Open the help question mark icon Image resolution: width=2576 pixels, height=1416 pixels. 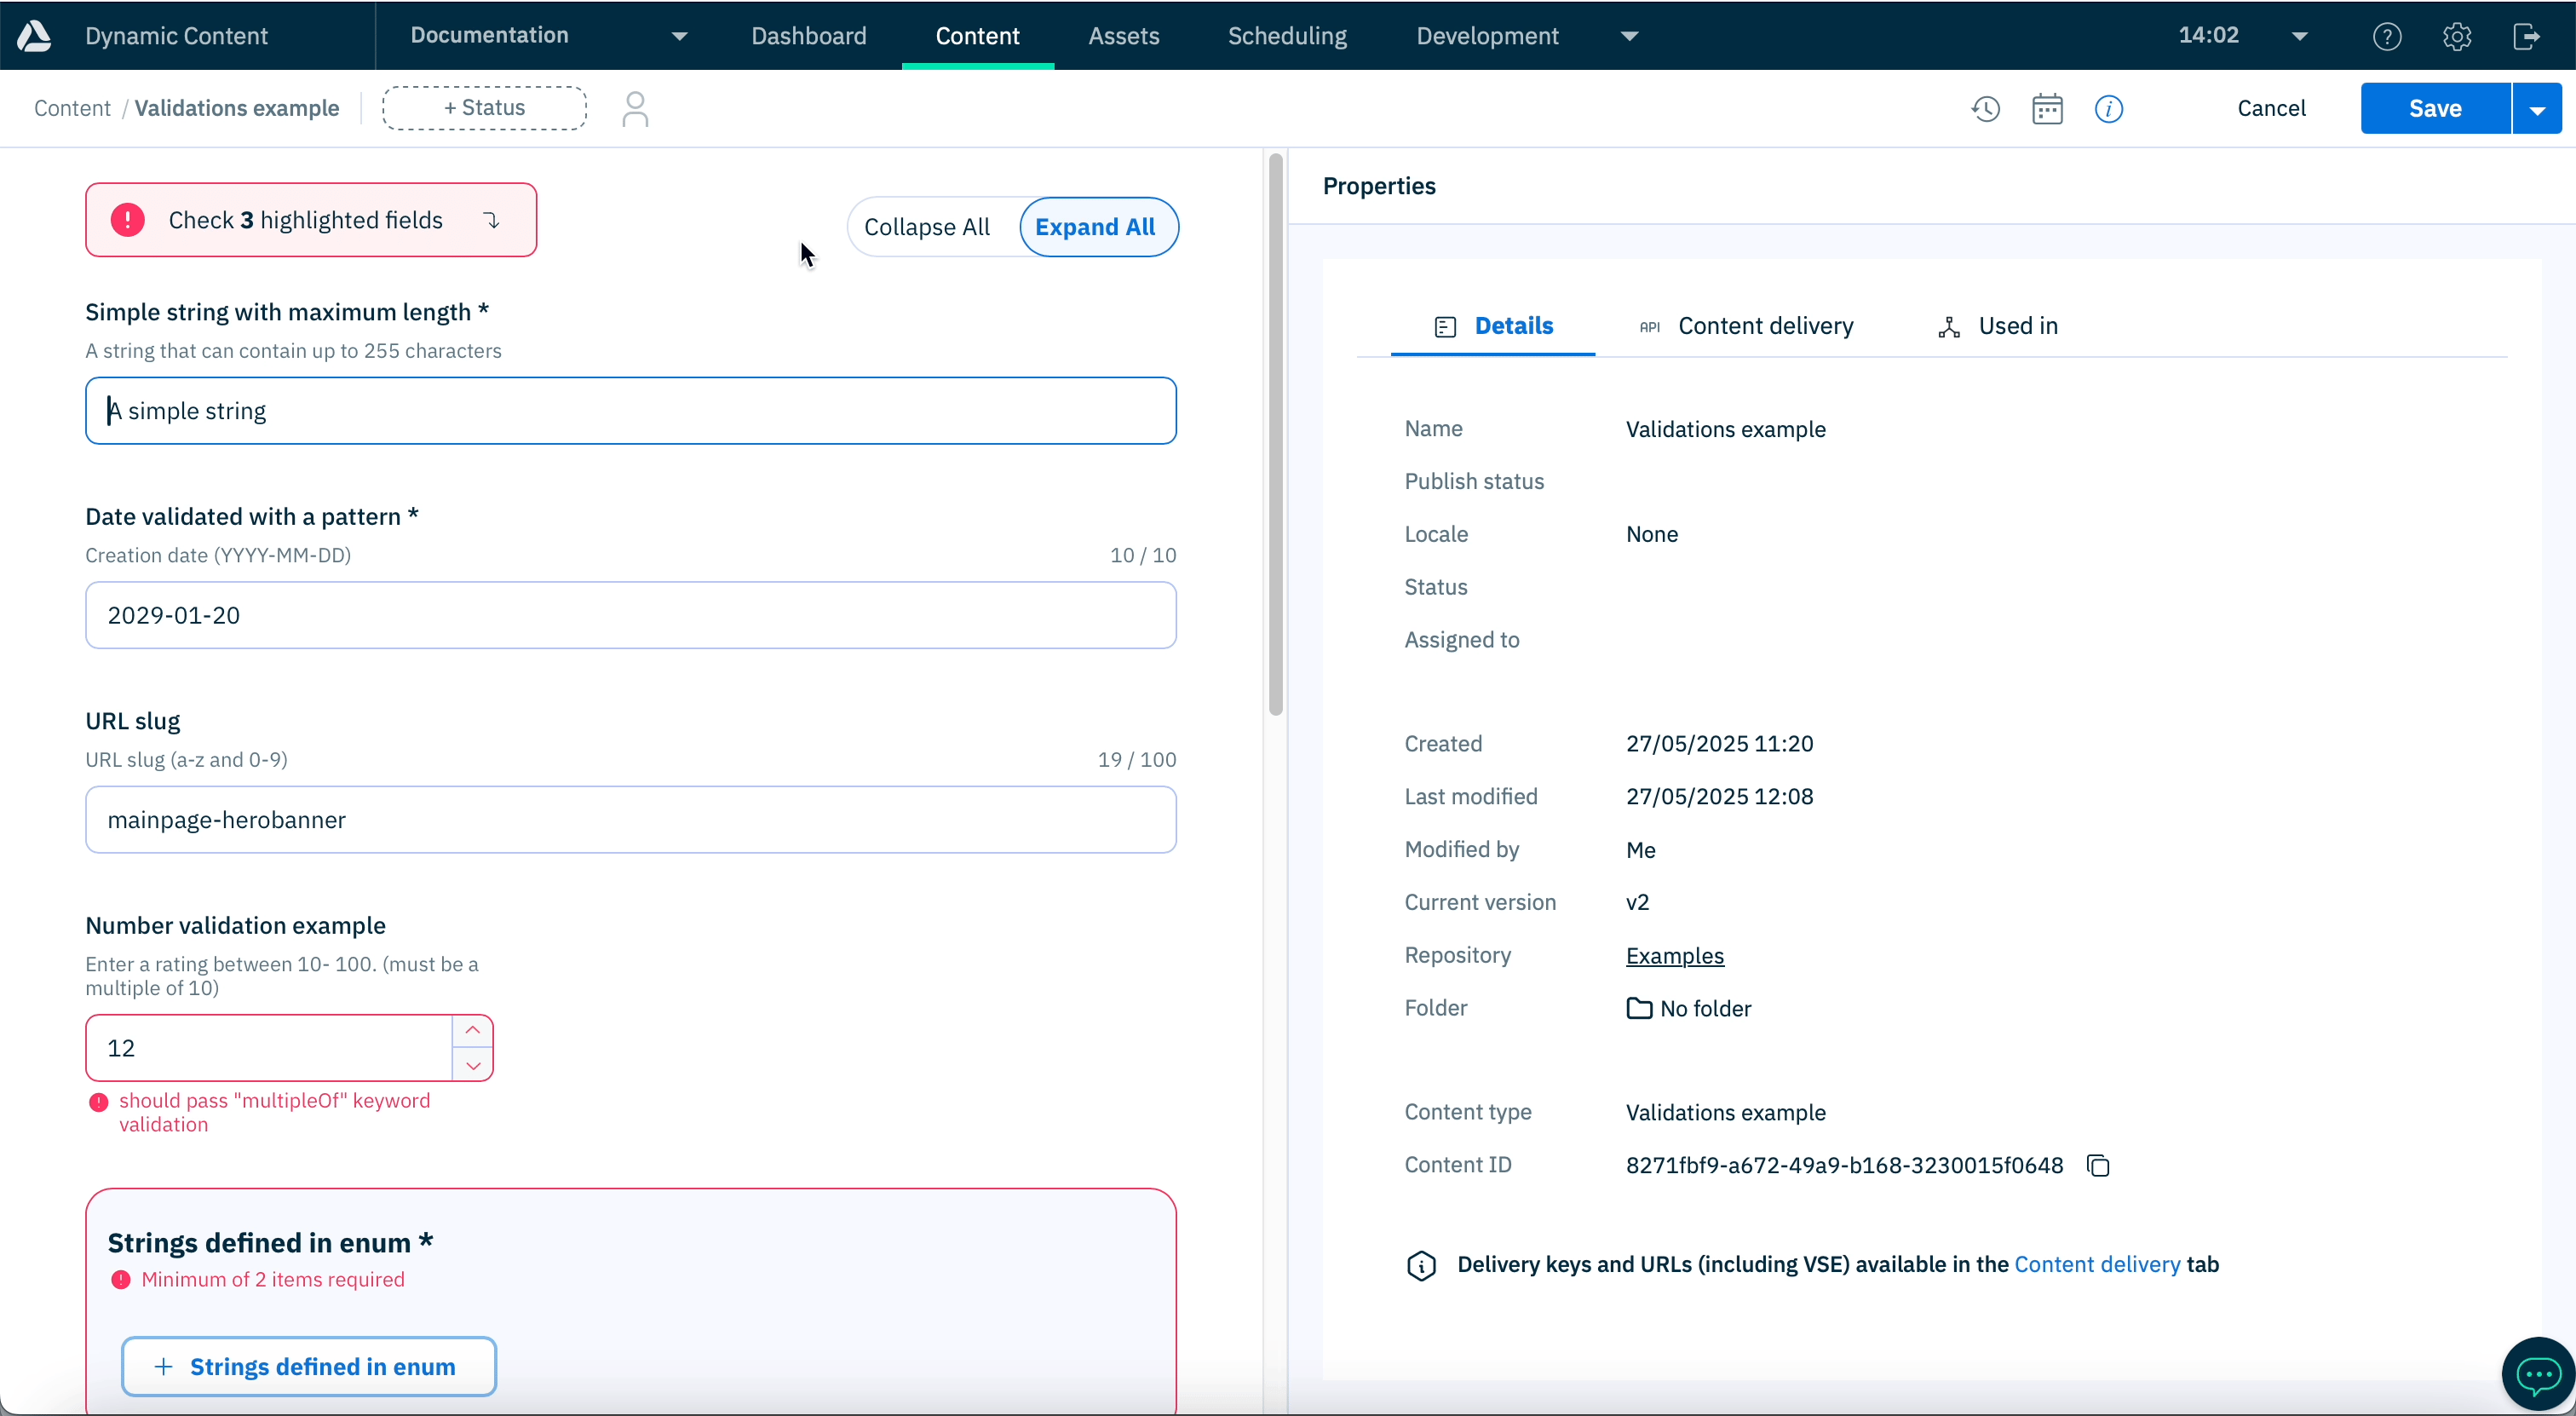(x=2387, y=36)
